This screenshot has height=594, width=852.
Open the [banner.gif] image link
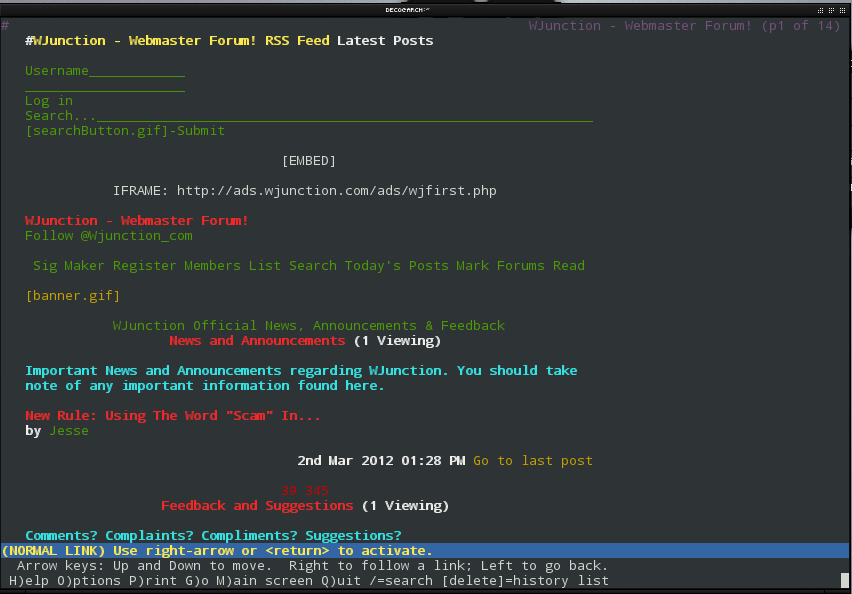(x=72, y=296)
